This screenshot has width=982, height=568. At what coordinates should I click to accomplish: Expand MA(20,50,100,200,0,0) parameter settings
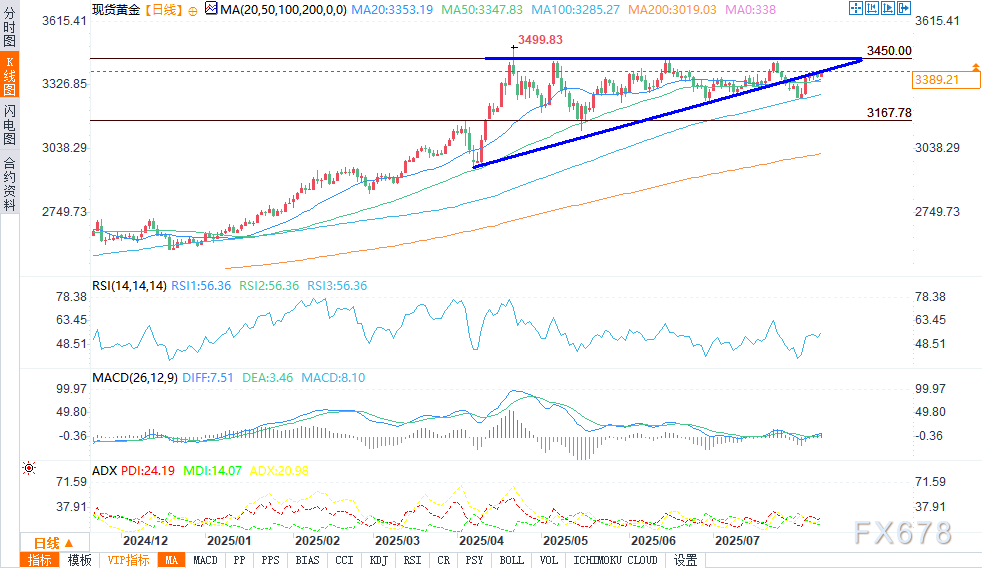[283, 10]
